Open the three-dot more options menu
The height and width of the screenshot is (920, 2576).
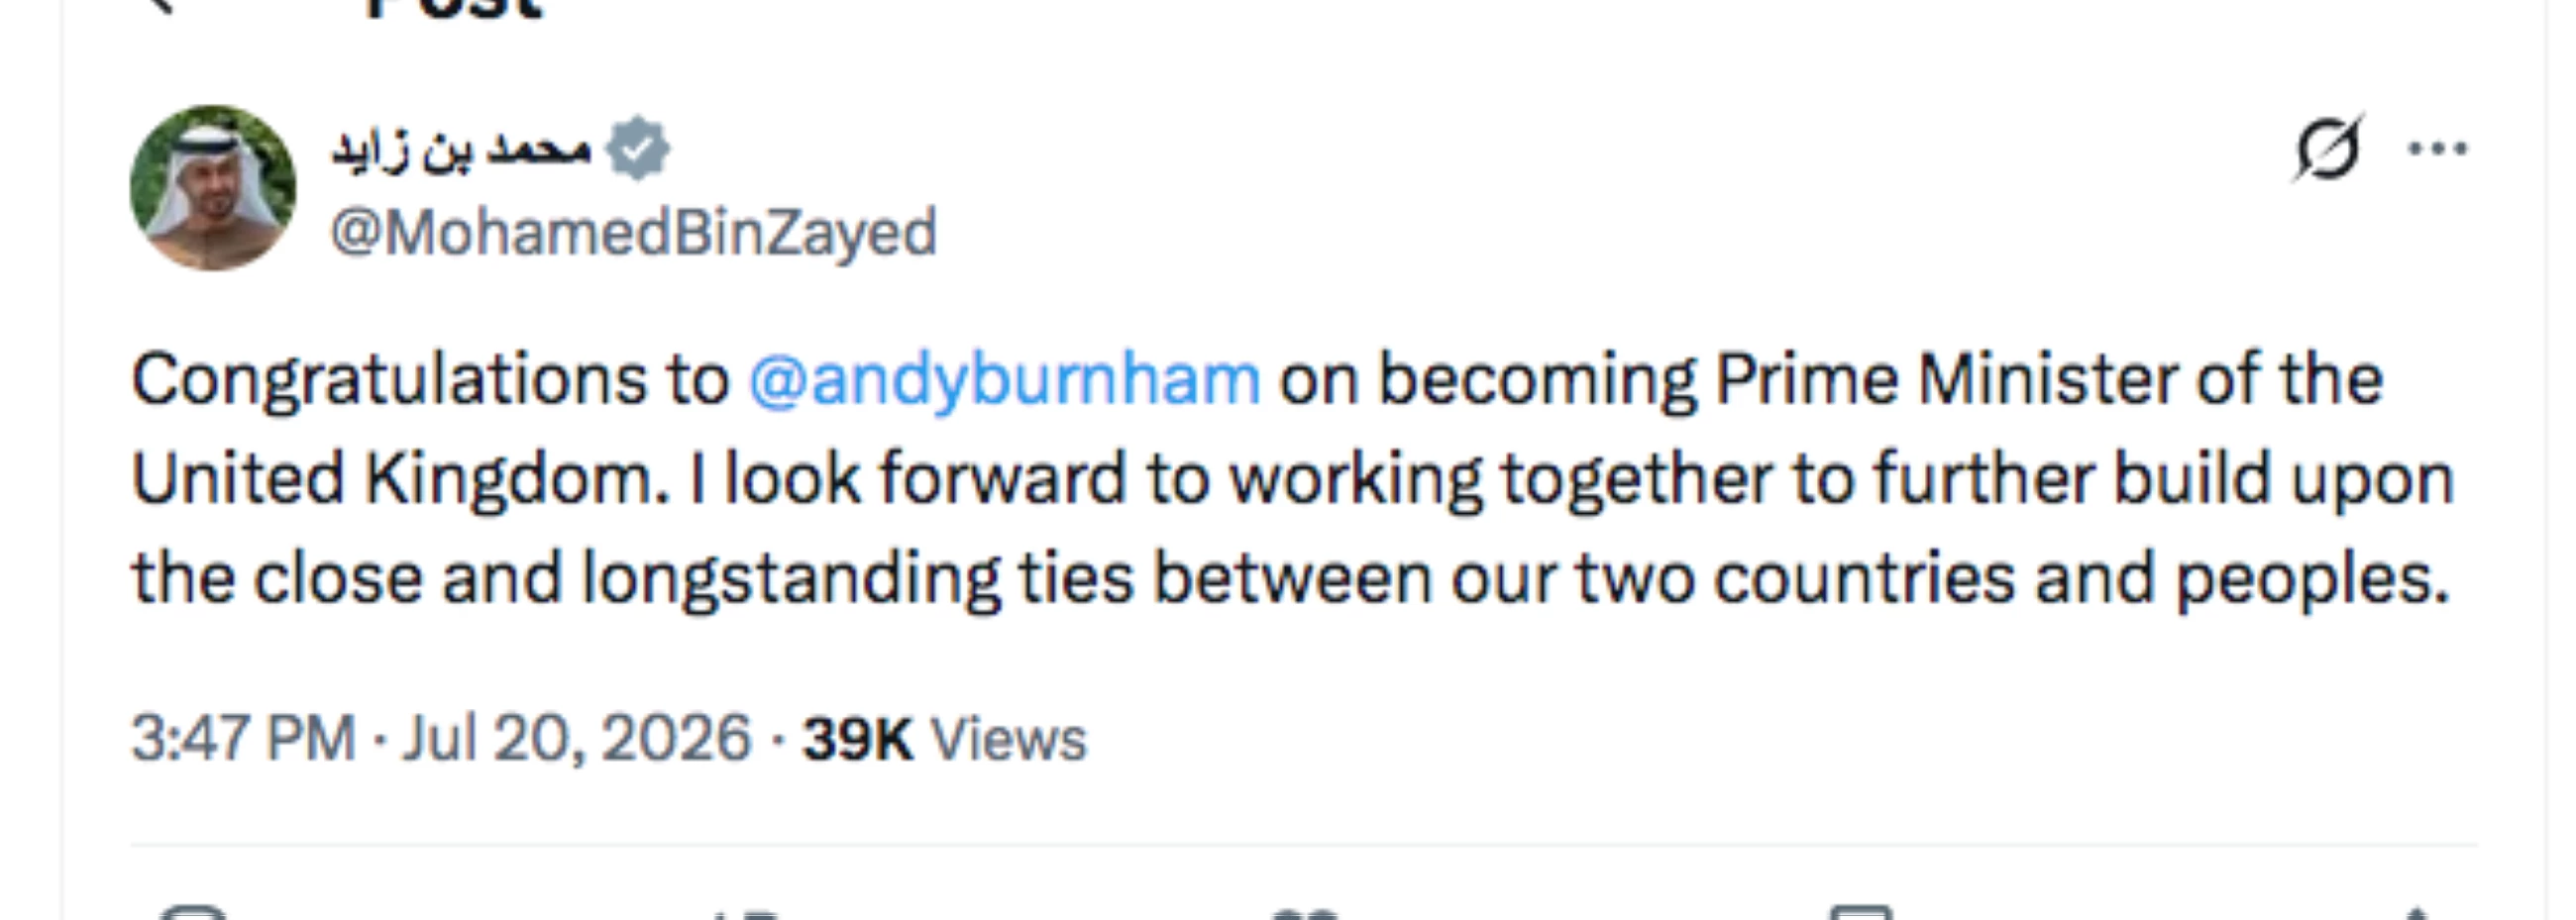click(x=2438, y=150)
